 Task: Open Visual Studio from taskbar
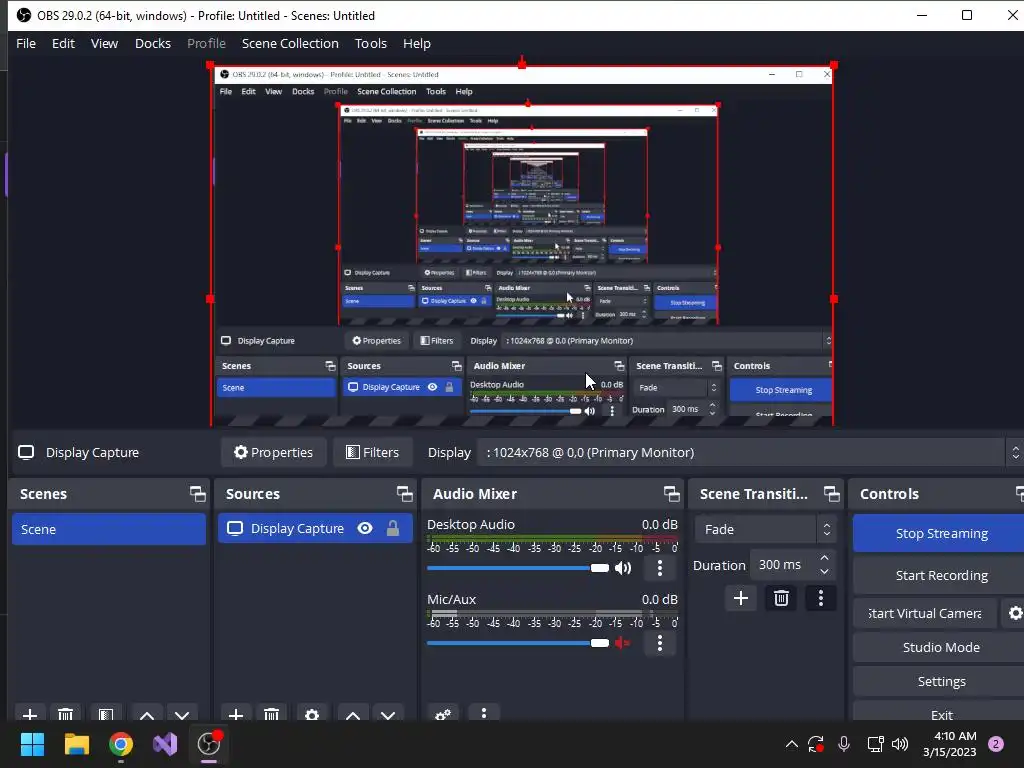(x=165, y=744)
